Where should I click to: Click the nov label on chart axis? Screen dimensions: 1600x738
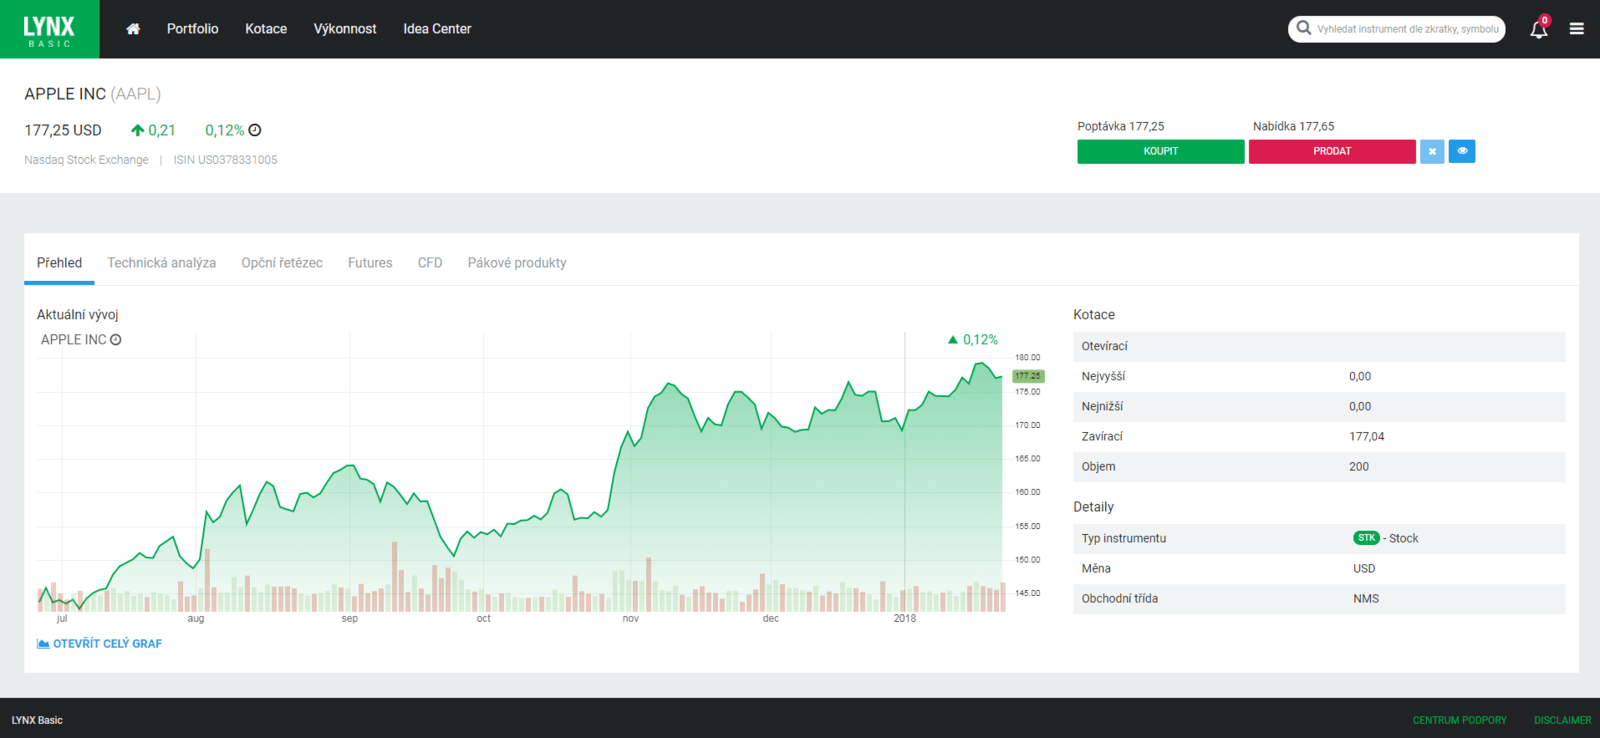click(630, 618)
